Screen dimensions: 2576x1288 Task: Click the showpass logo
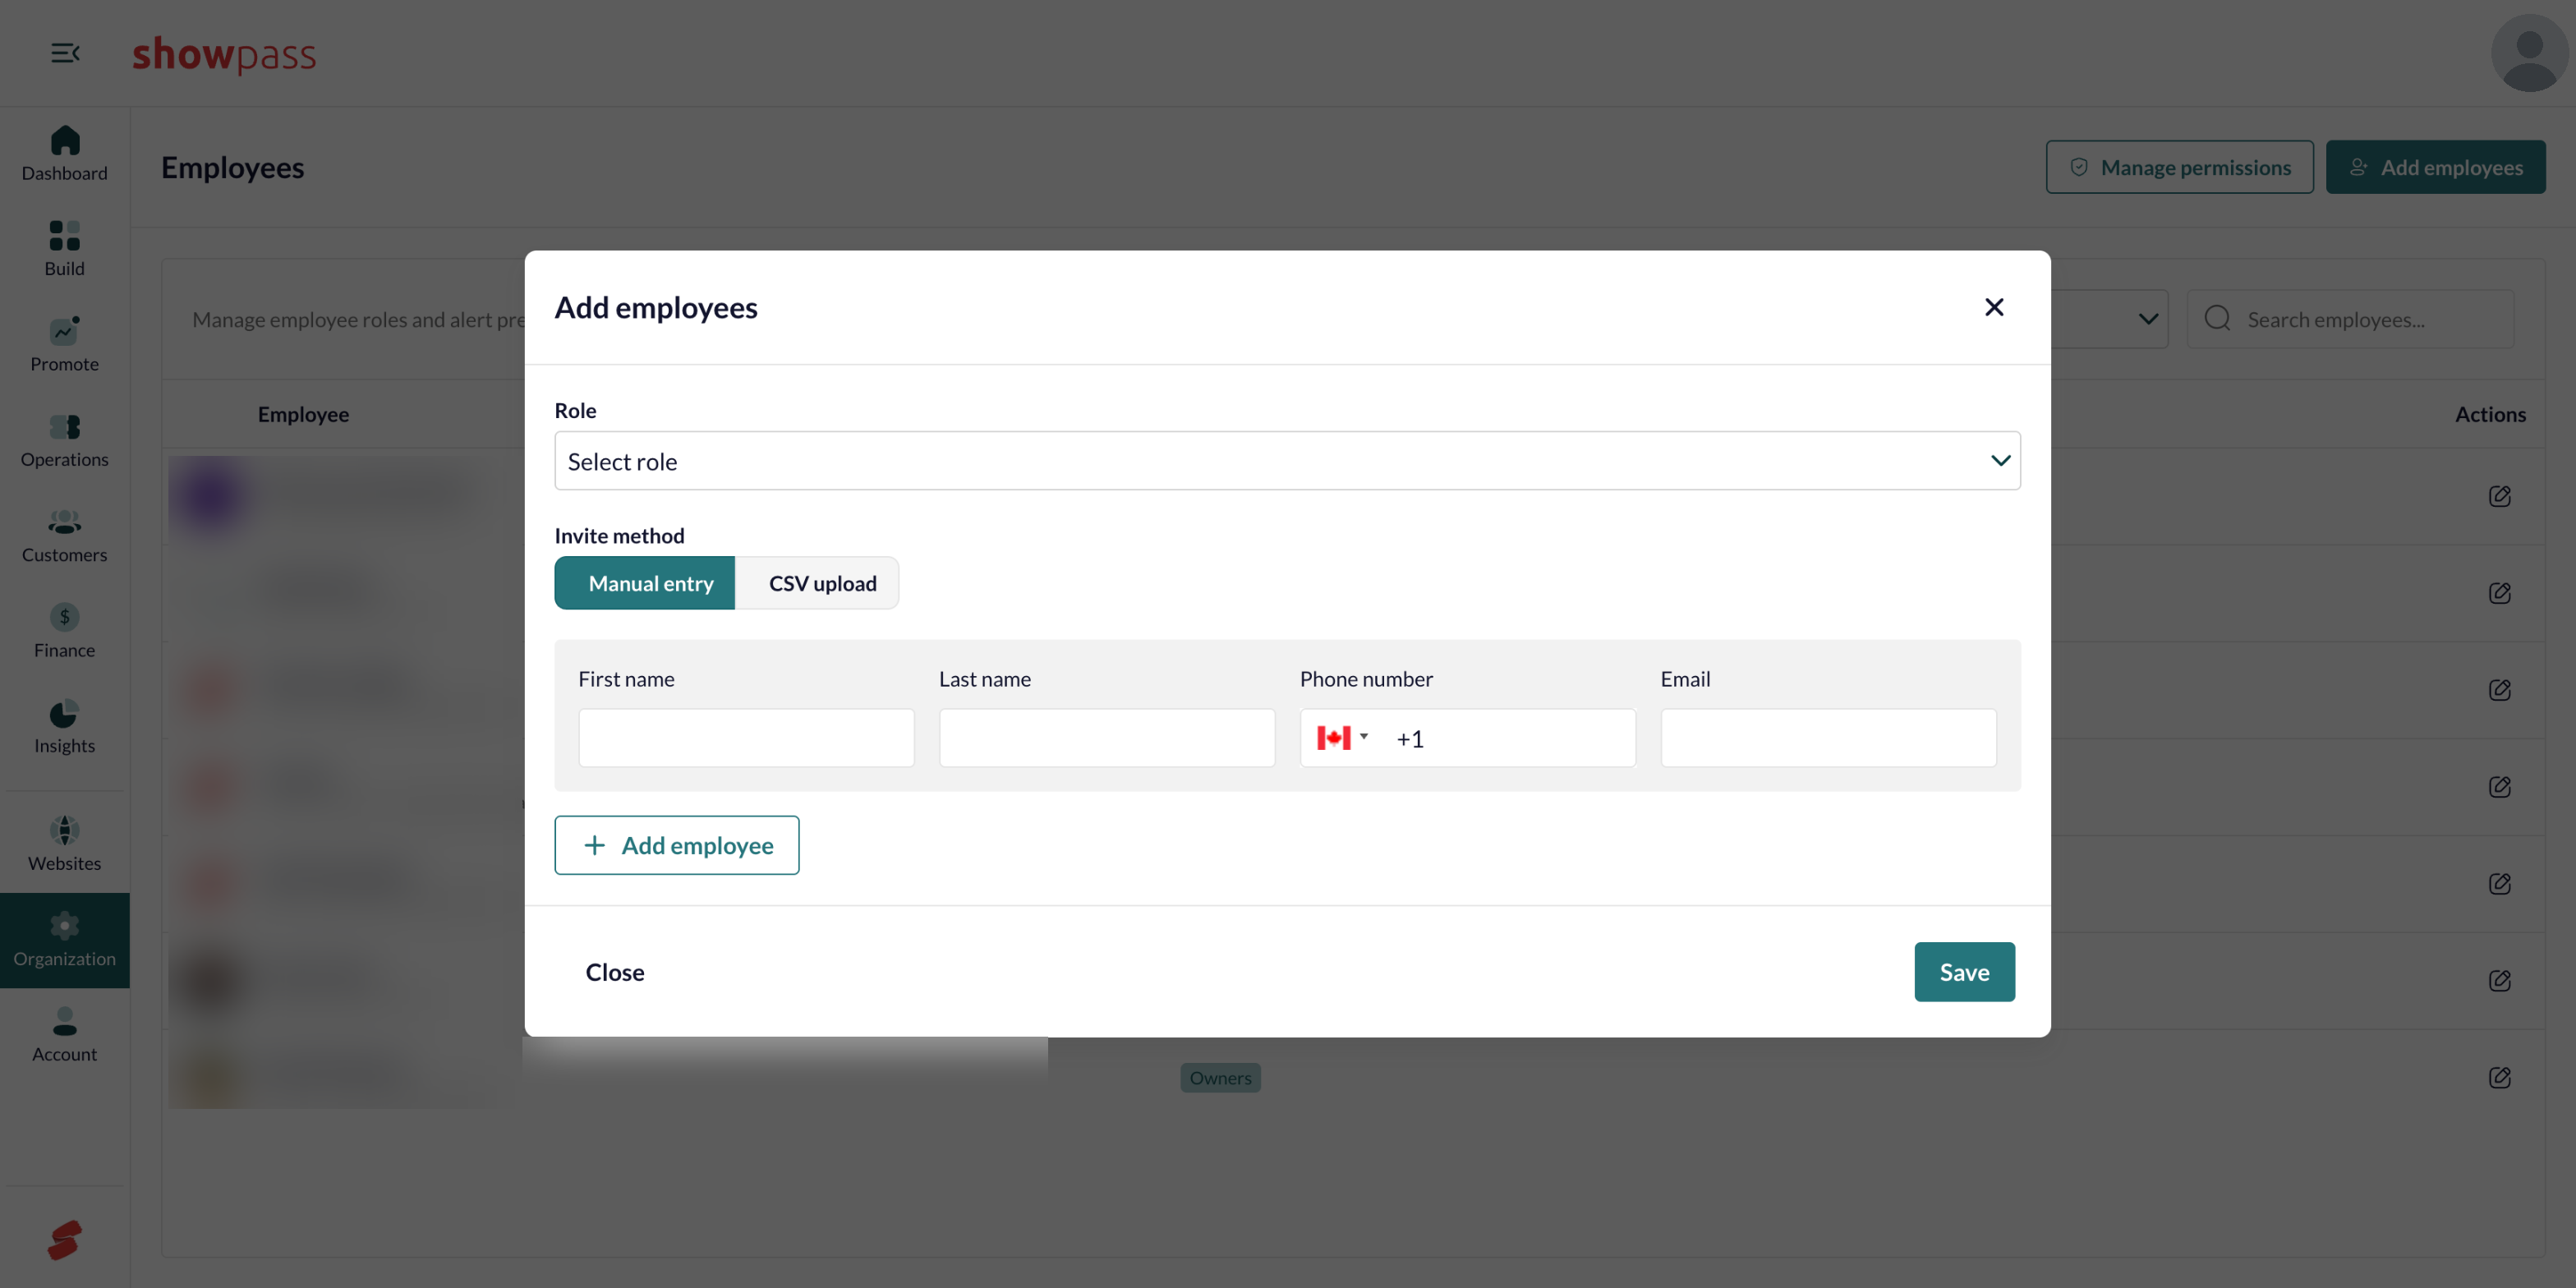click(224, 54)
